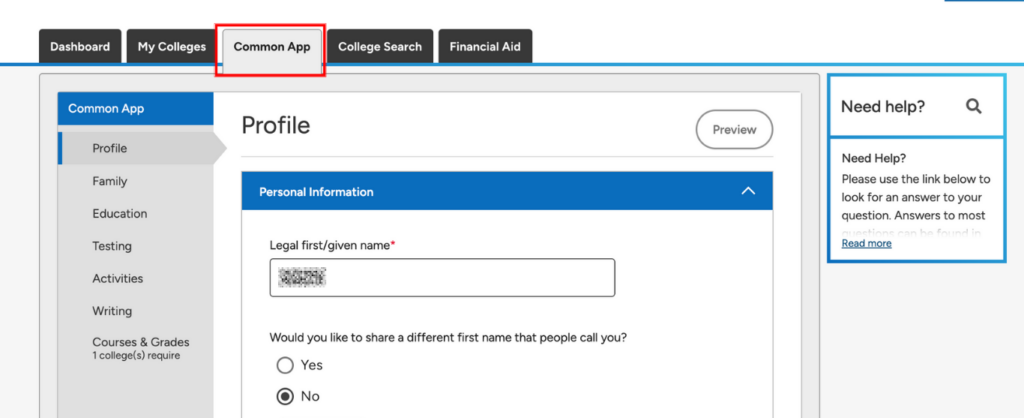Viewport: 1024px width, 418px height.
Task: Click the search magnifier icon in Need help
Action: tap(973, 106)
